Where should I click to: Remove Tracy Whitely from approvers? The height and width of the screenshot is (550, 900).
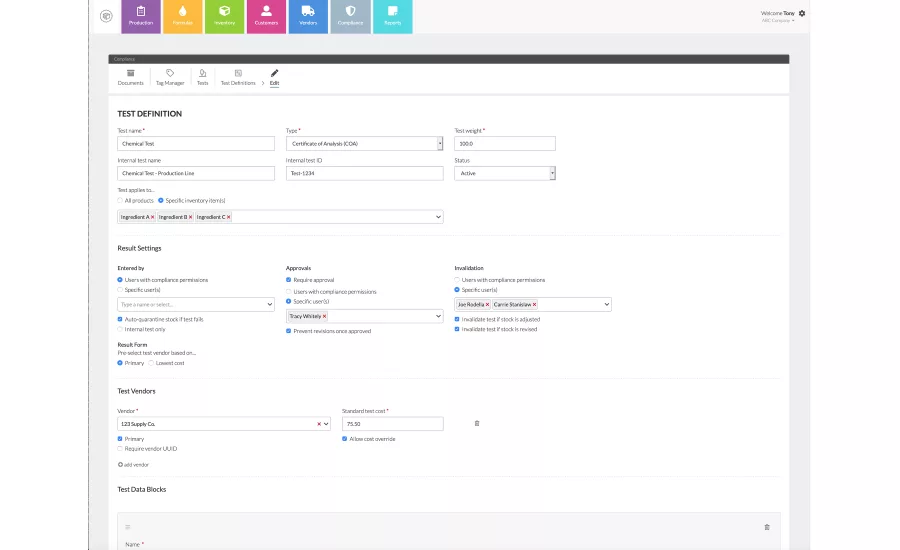(324, 316)
